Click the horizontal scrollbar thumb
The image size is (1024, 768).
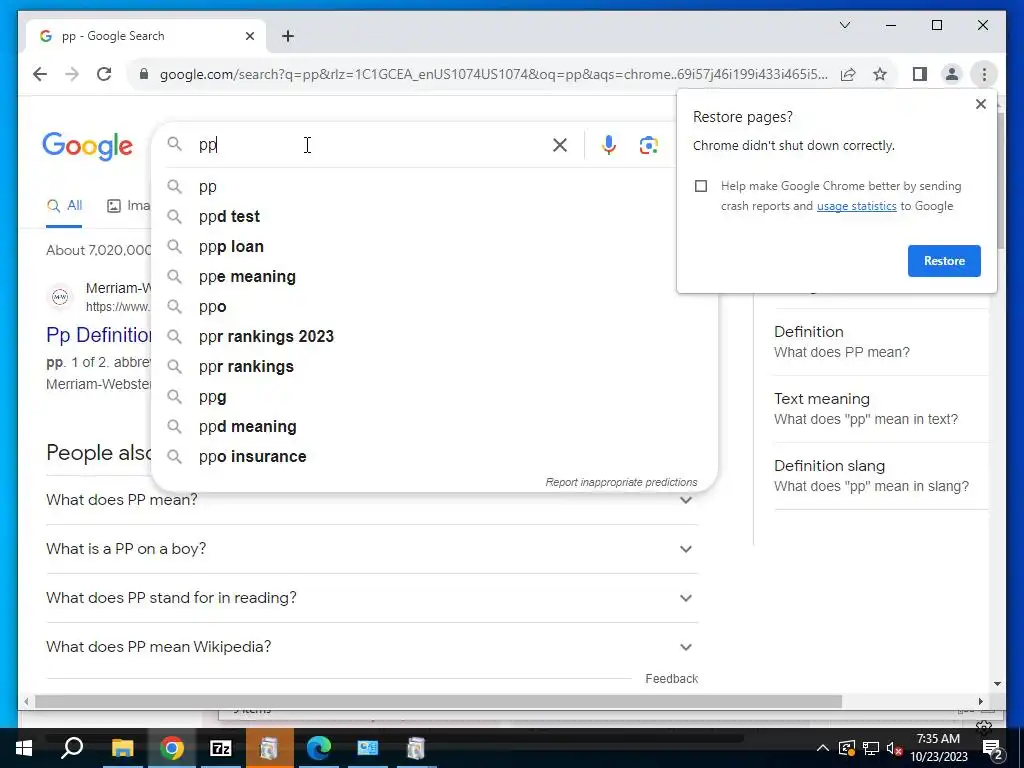coord(438,701)
